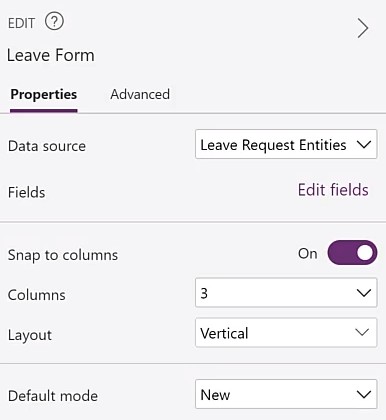Click the Fields label
Image resolution: width=386 pixels, height=420 pixels.
26,193
